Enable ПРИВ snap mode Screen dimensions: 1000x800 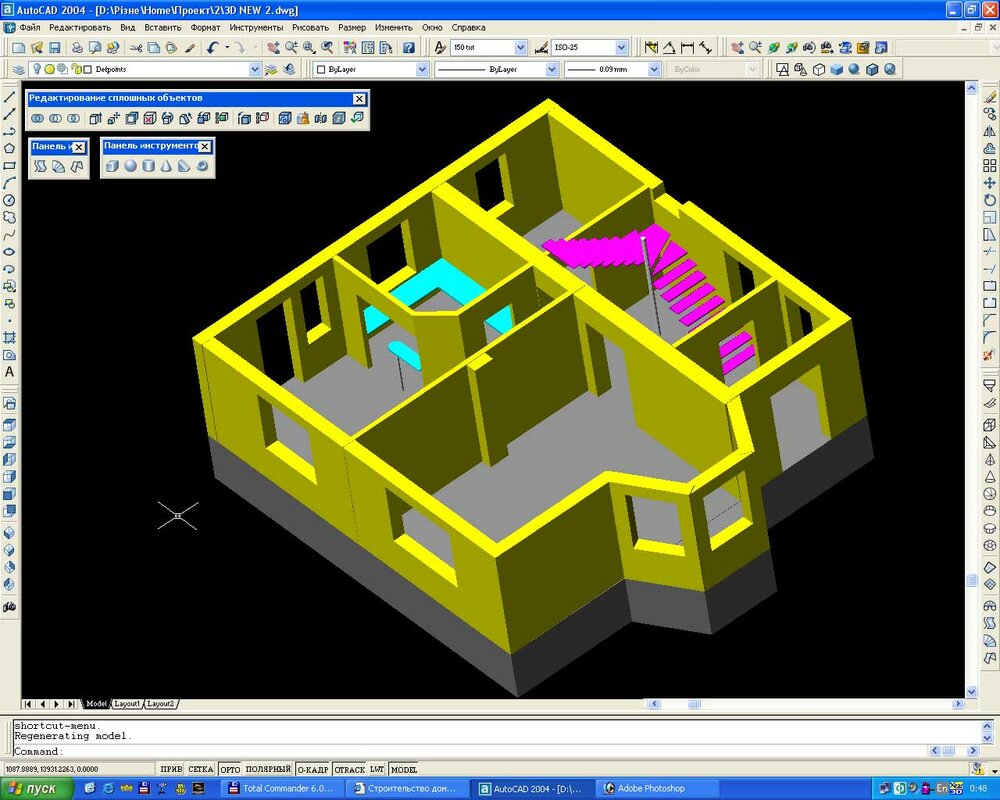[x=171, y=769]
